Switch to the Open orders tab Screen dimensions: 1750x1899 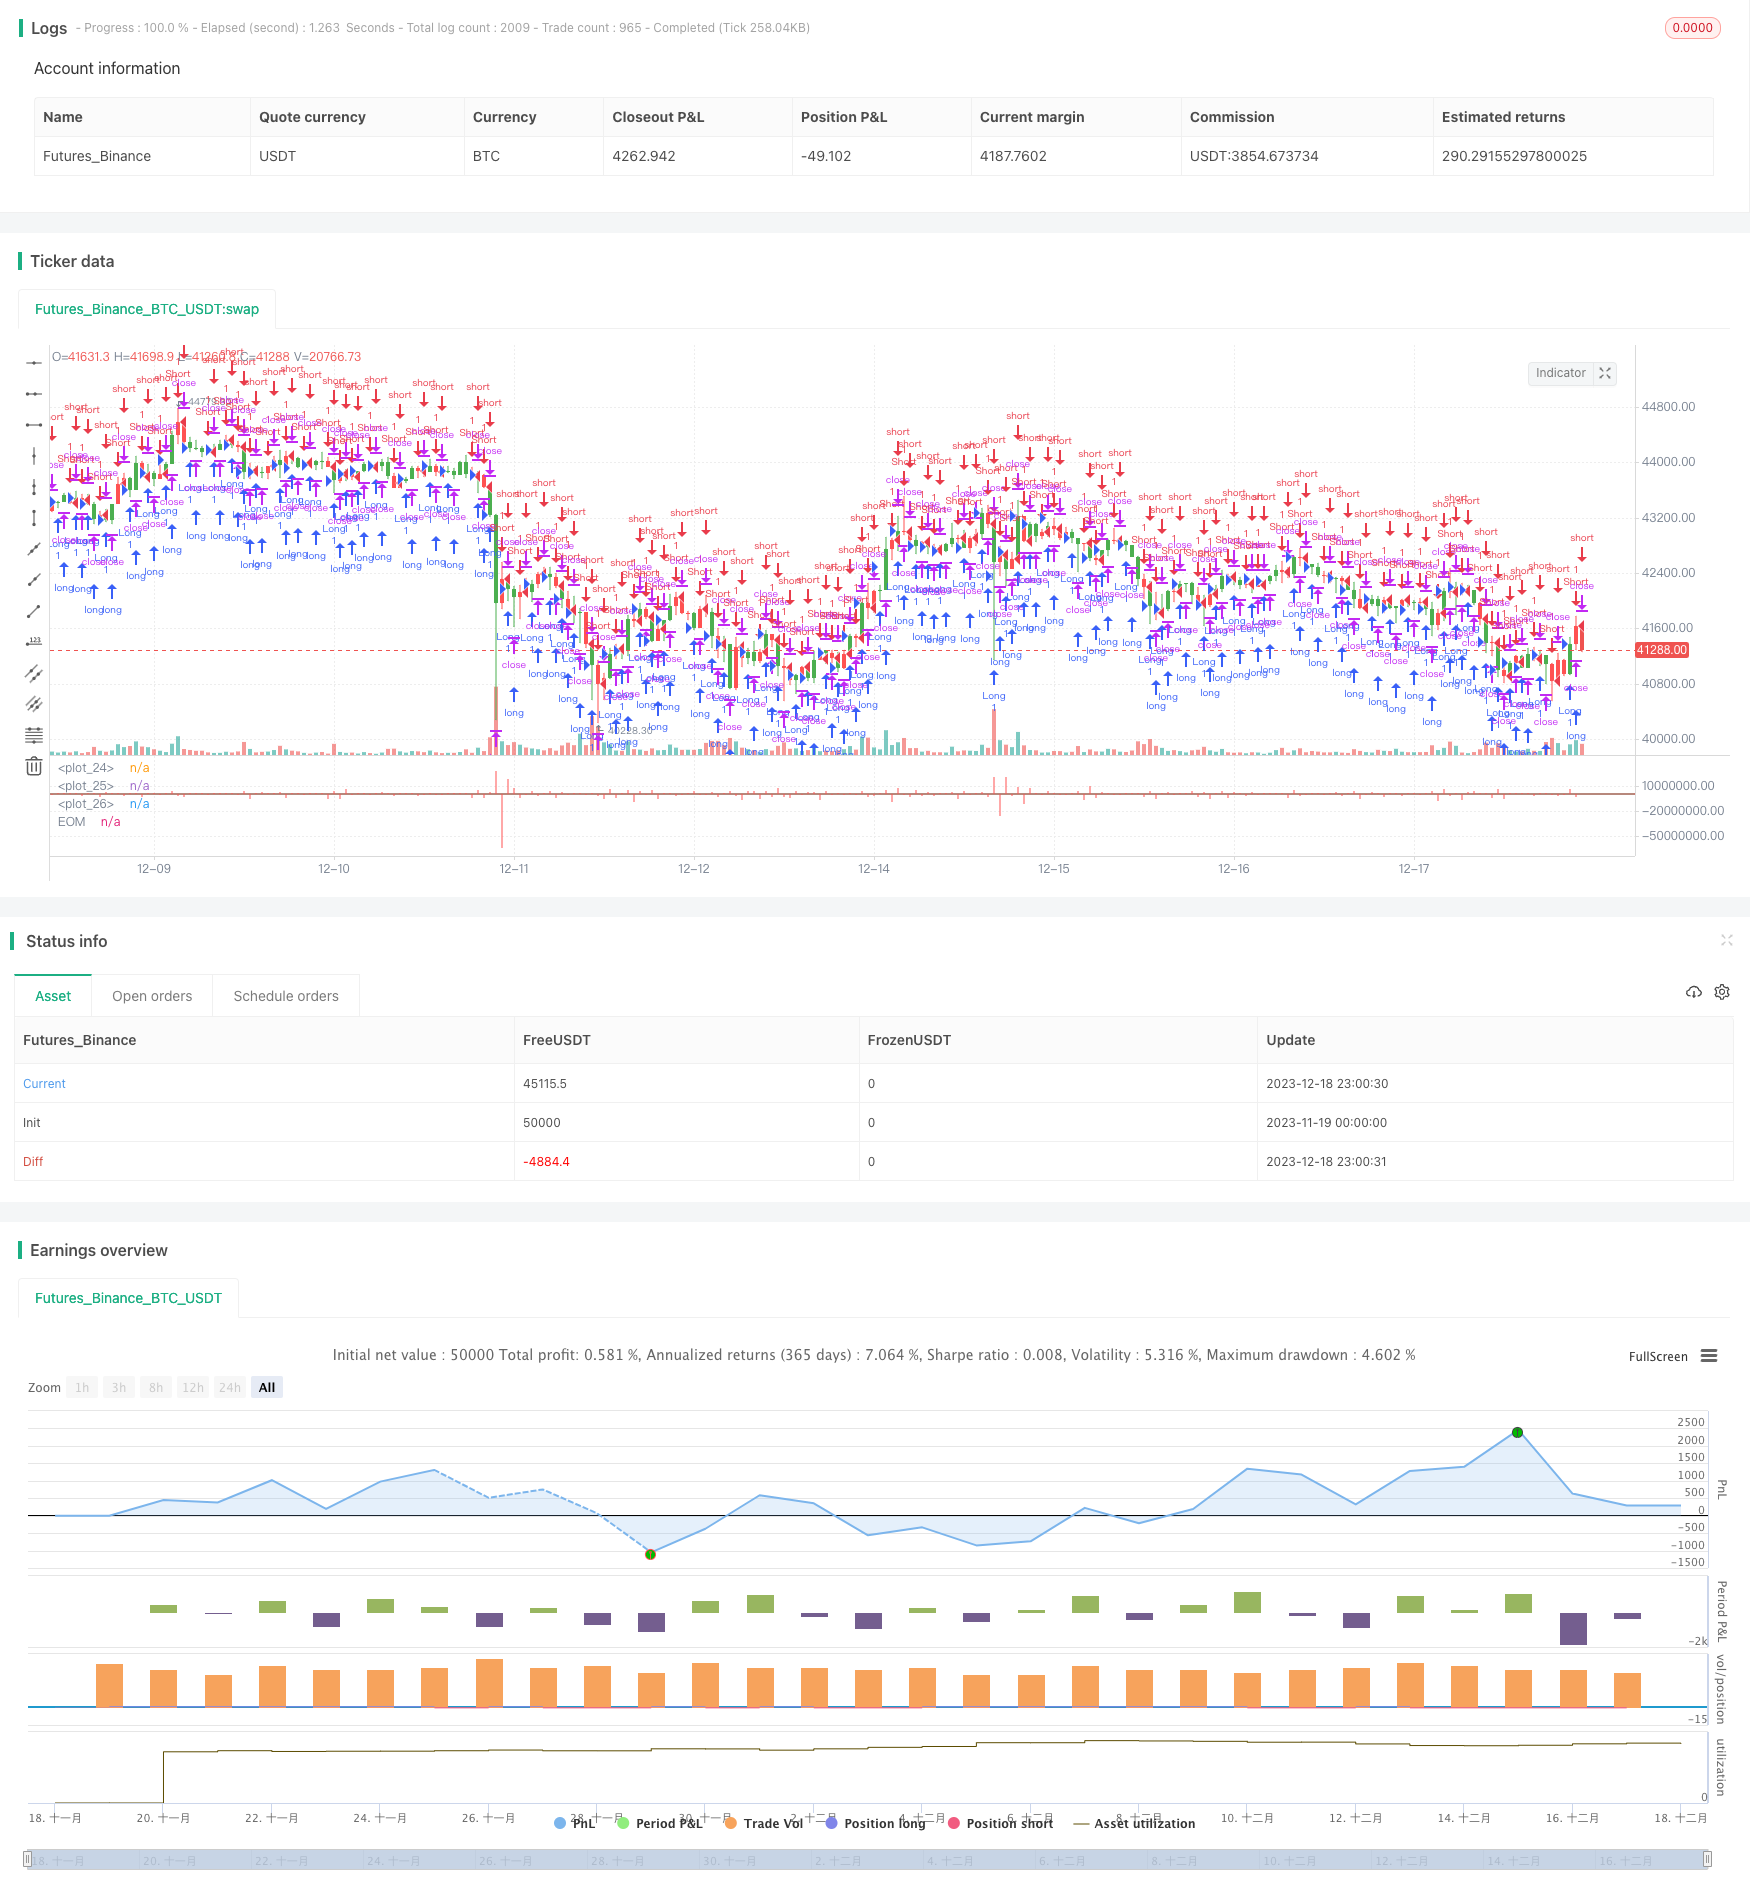pyautogui.click(x=152, y=996)
